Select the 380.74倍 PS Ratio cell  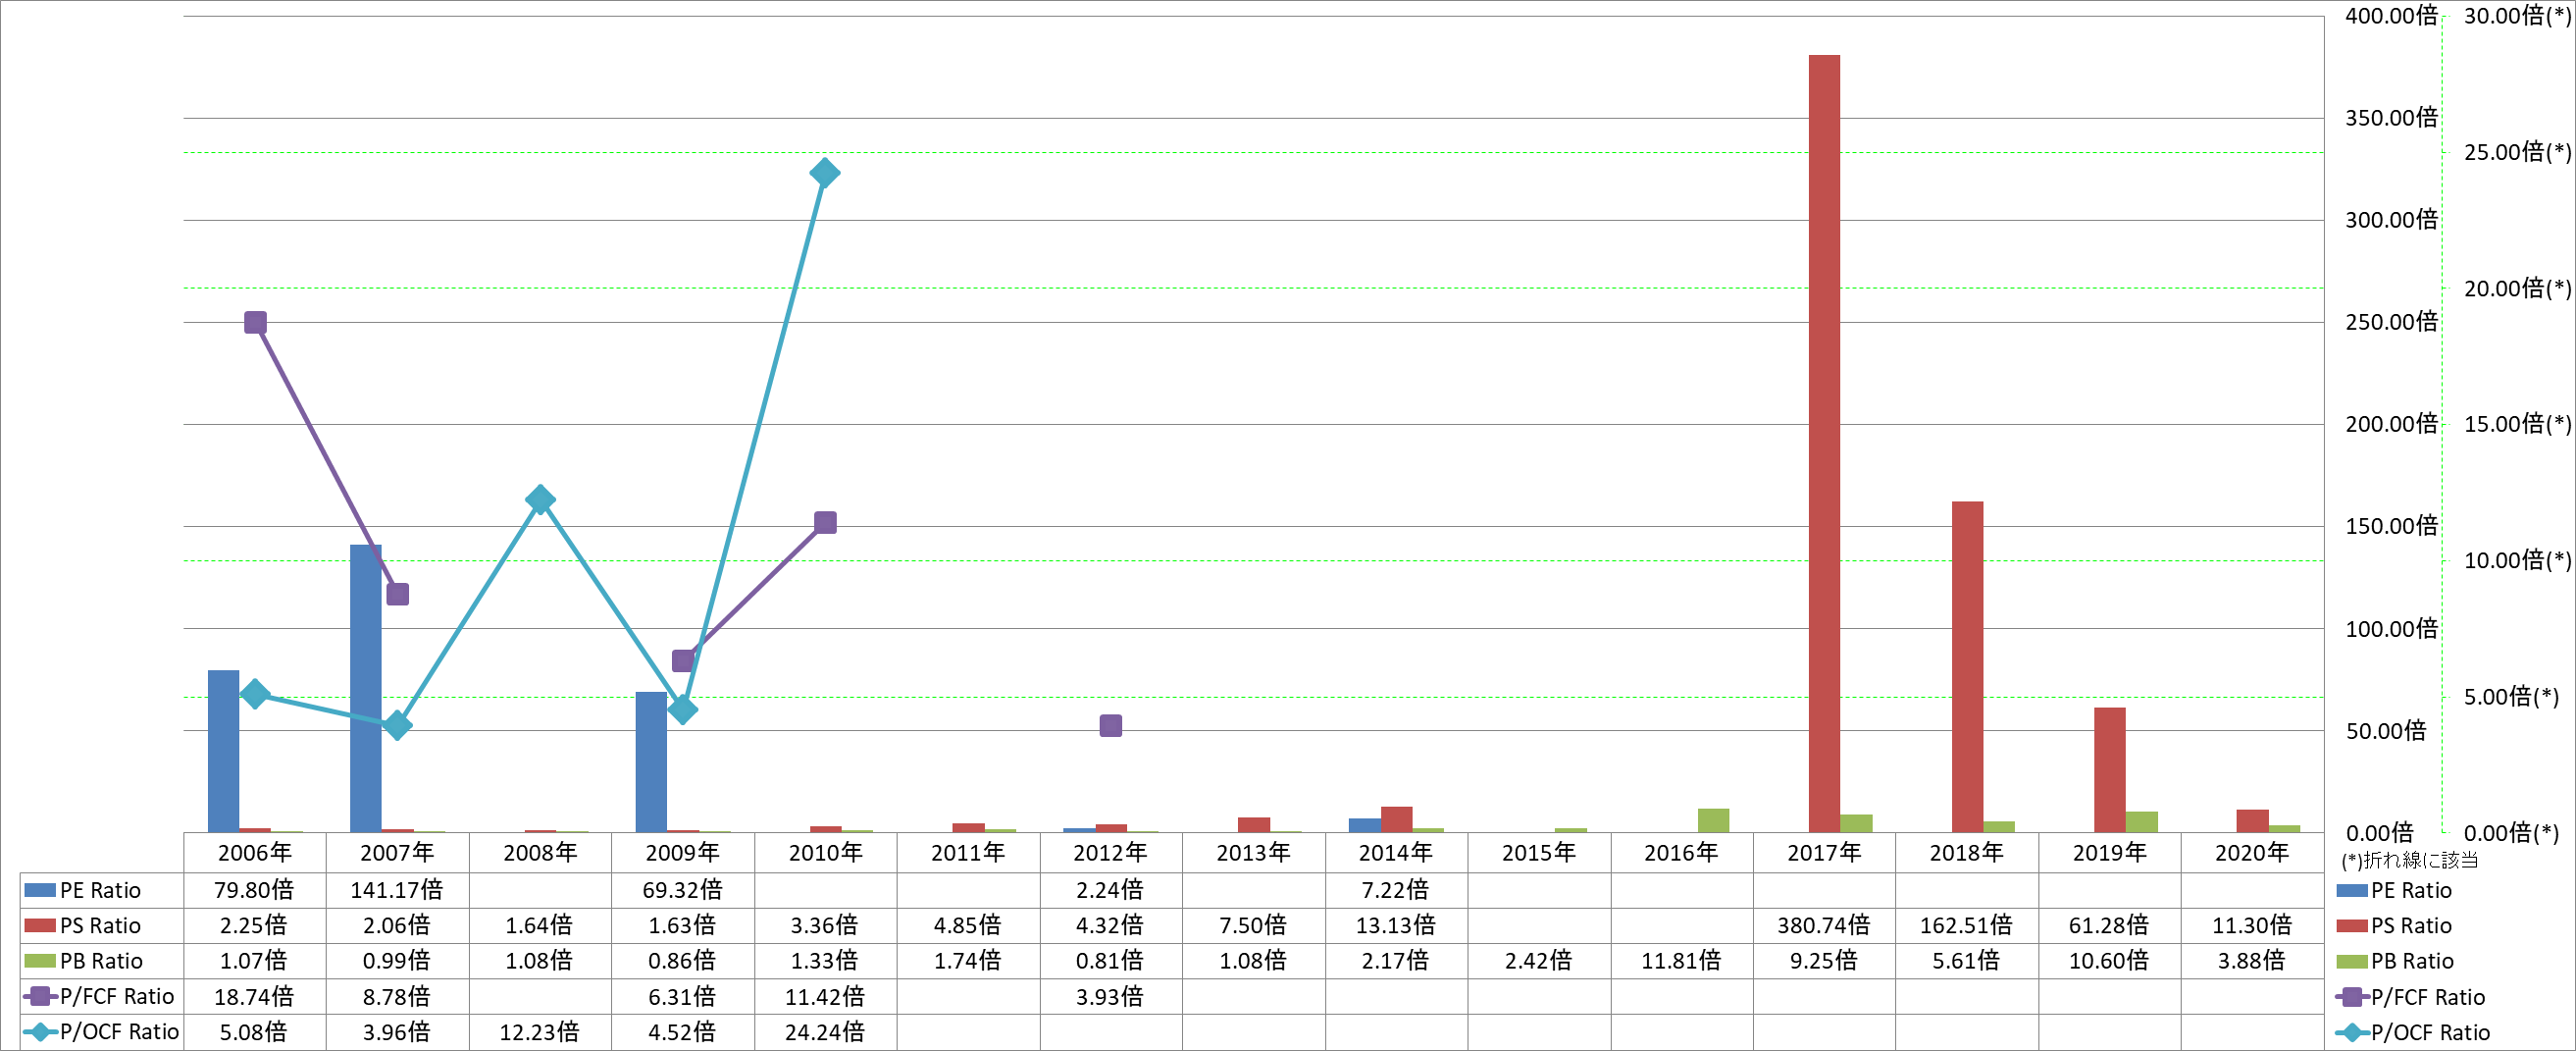click(1824, 925)
